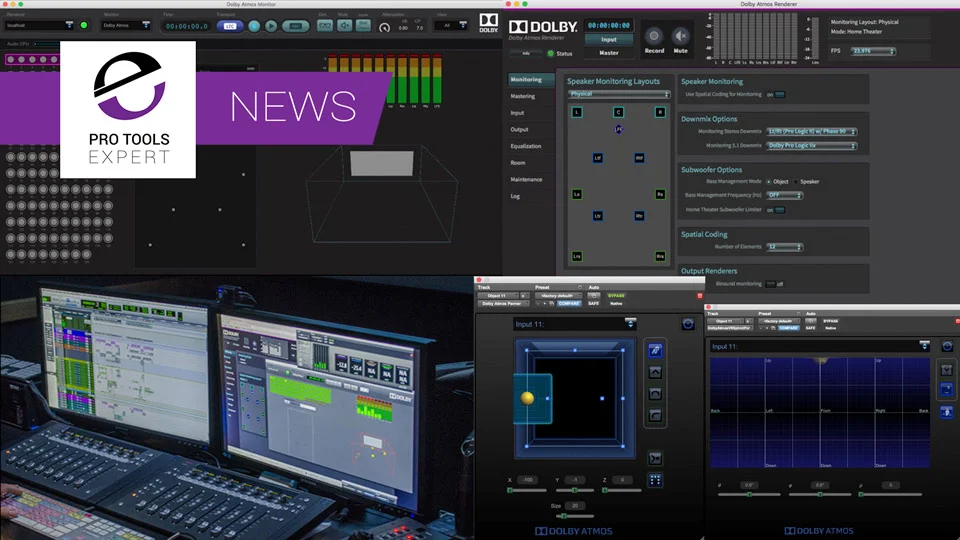960x540 pixels.
Task: Choose the sphere elevation icon in Panner
Action: pyautogui.click(x=655, y=394)
